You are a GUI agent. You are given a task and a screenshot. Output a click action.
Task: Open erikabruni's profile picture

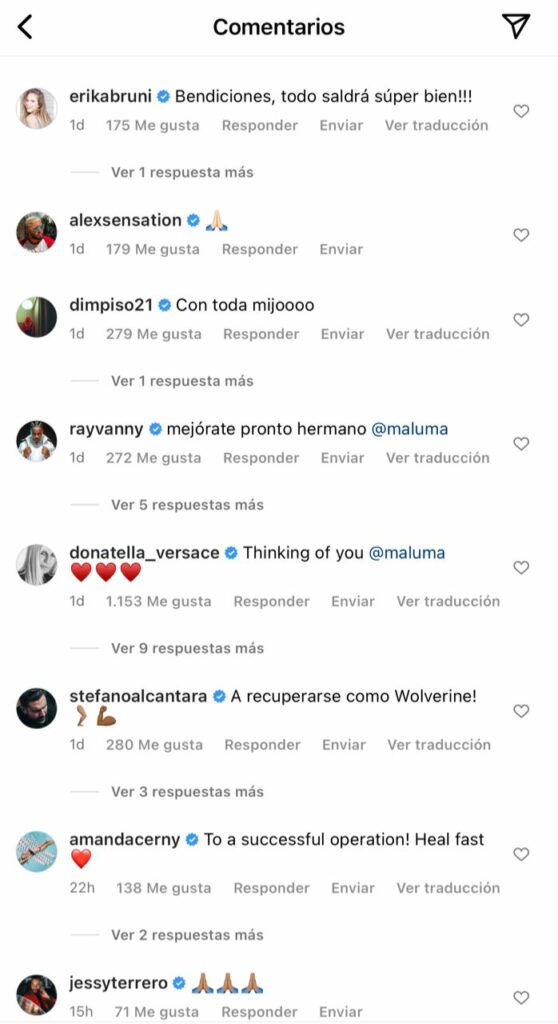37,108
